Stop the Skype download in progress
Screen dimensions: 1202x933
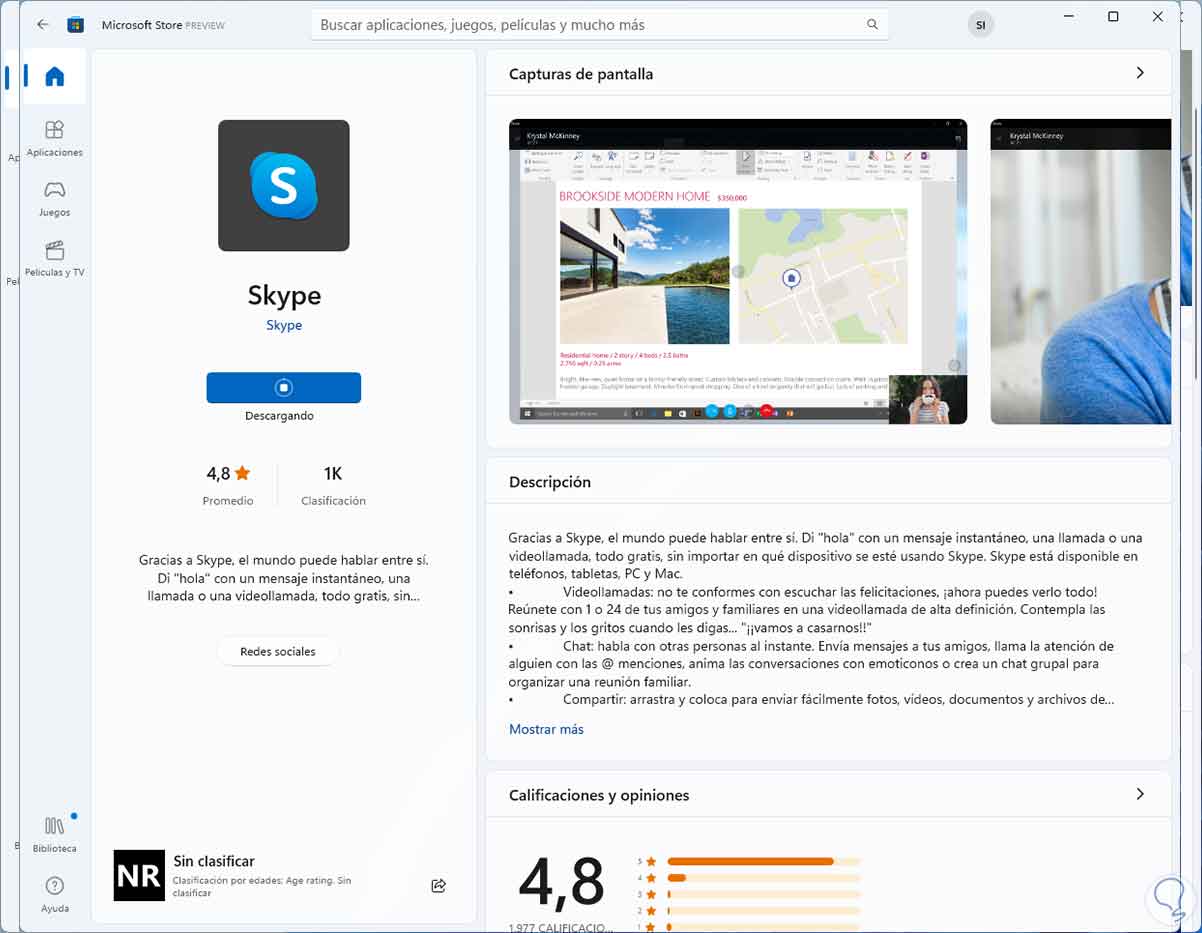(x=284, y=387)
